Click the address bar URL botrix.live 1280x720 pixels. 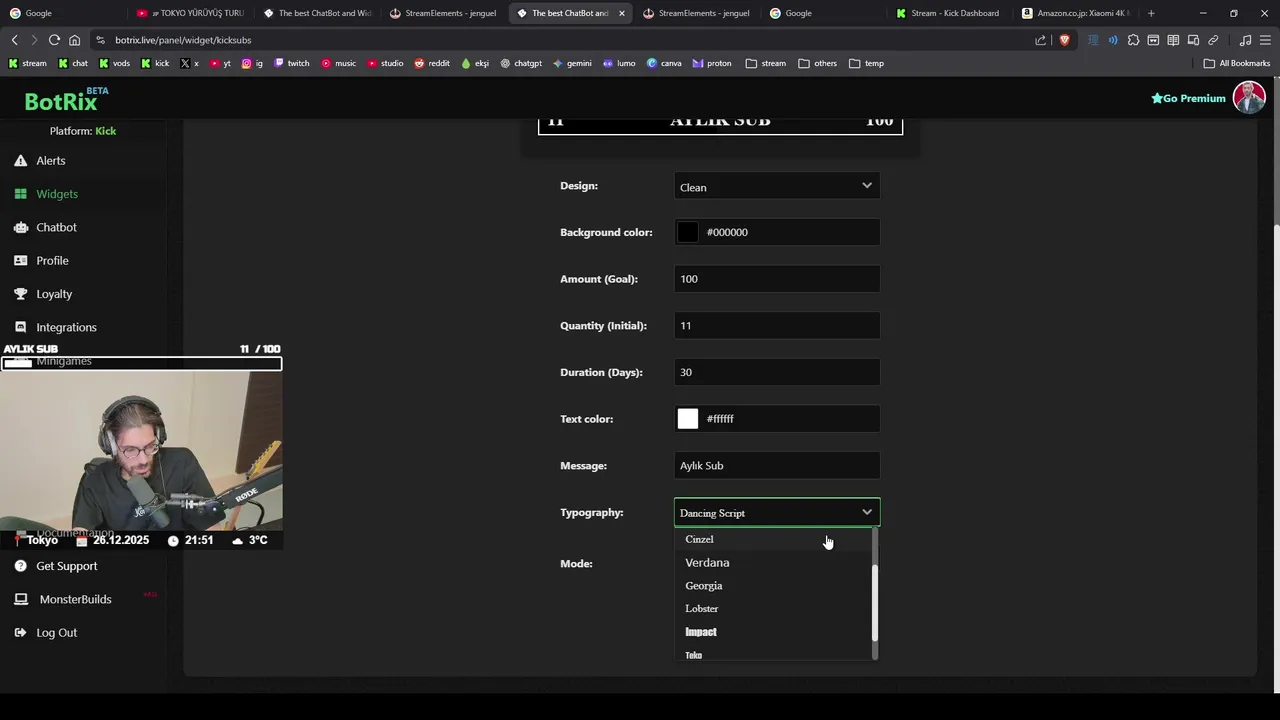pos(183,40)
